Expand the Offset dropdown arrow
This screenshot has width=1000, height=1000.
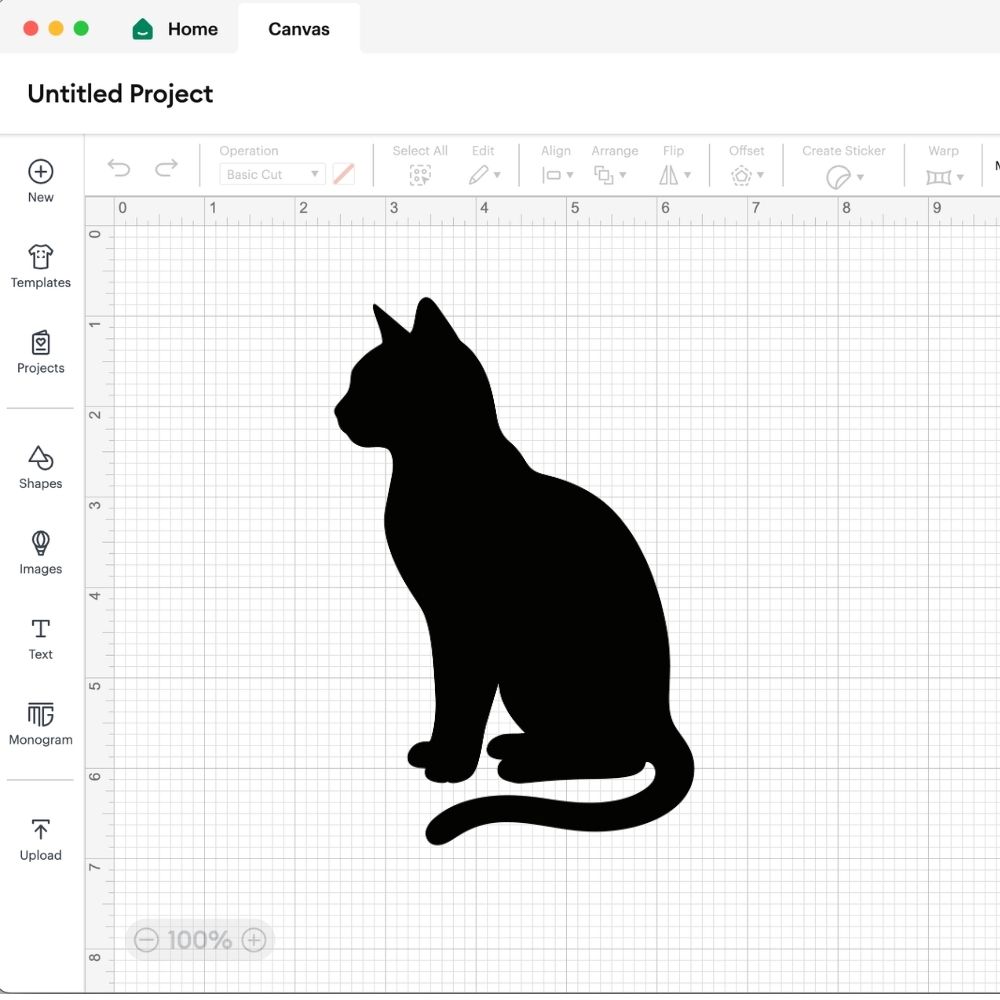tap(760, 175)
